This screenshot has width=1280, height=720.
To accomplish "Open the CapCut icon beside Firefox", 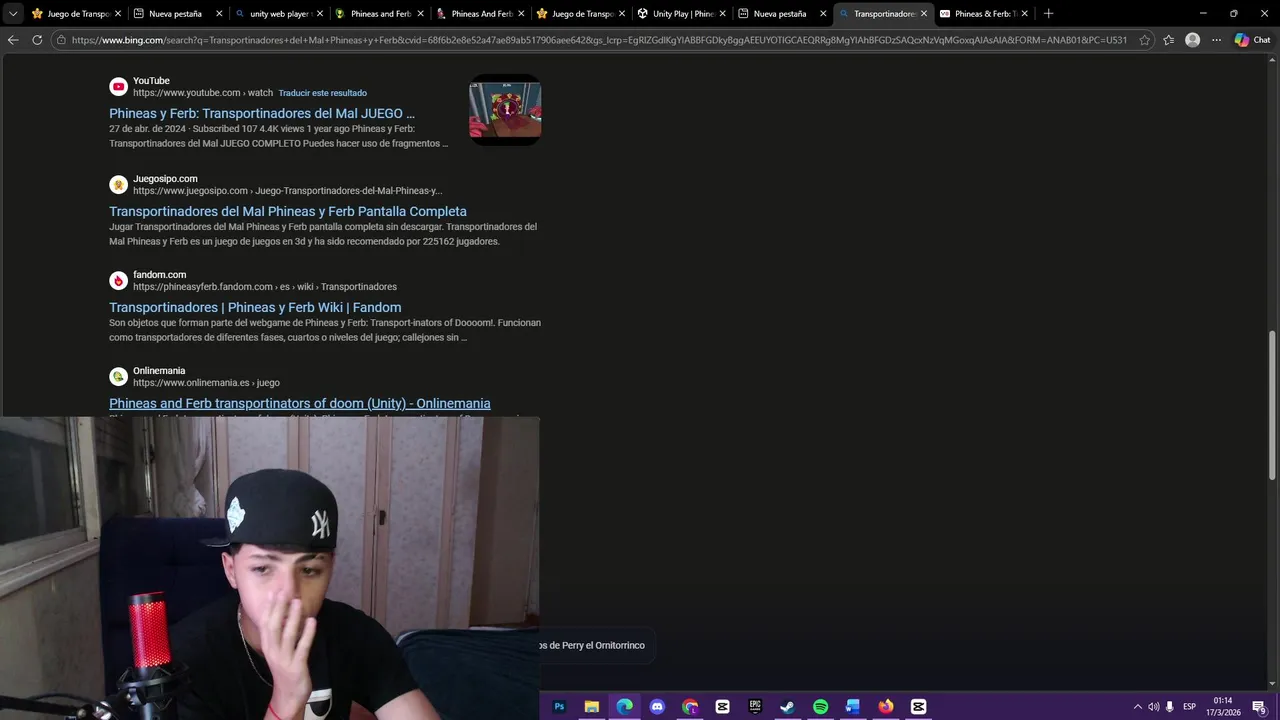I will point(919,707).
